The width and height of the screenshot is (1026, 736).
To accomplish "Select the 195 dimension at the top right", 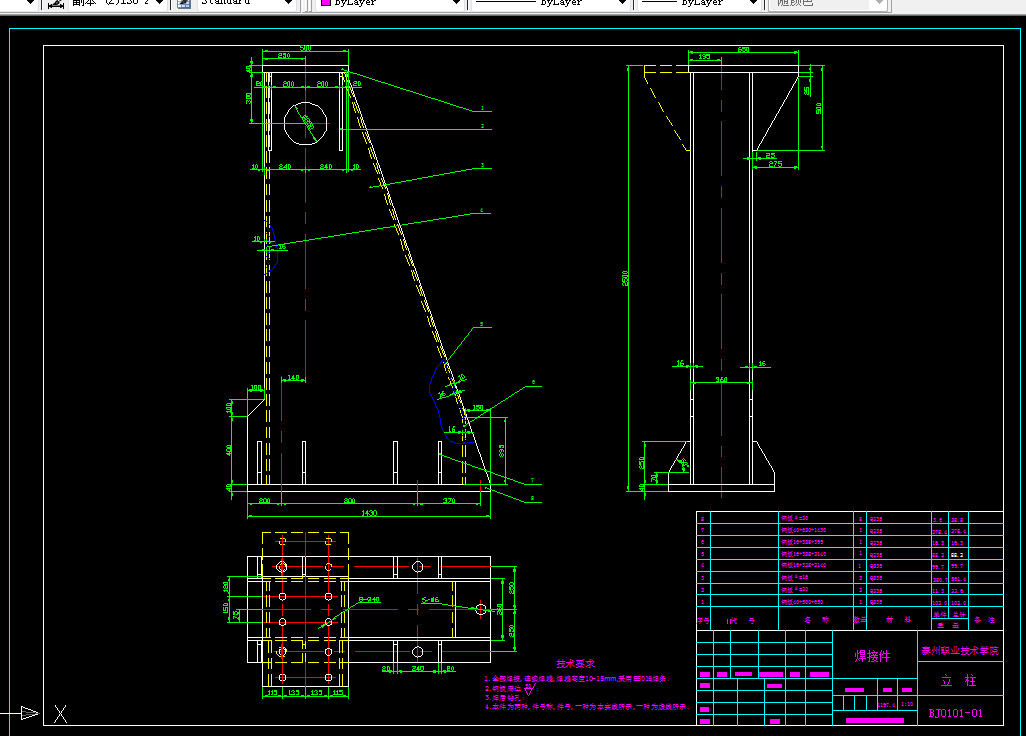I will point(704,57).
